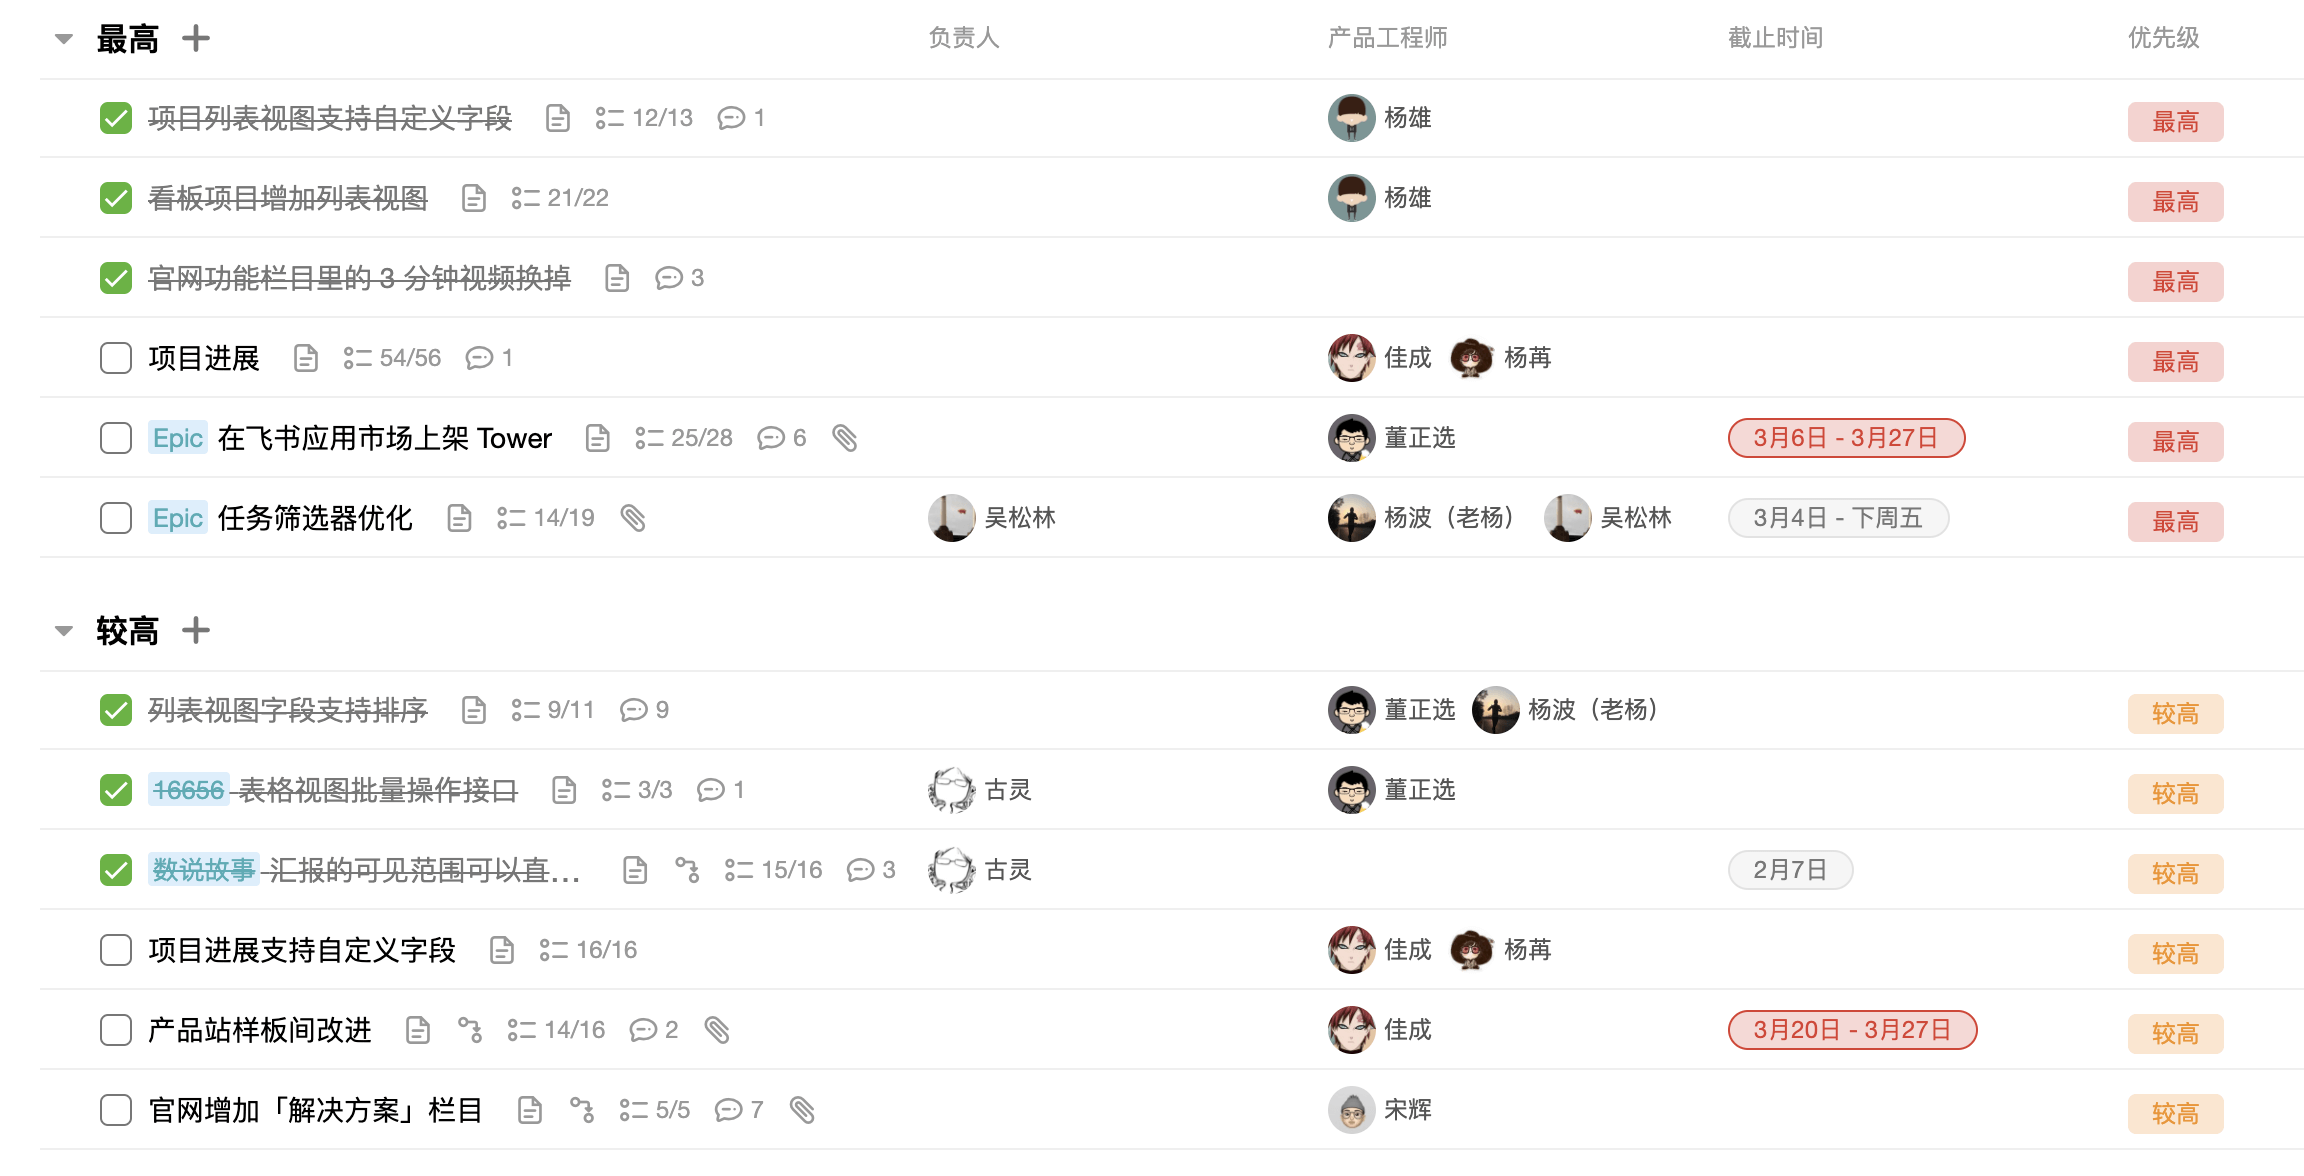Add a task to 较高 group
The image size is (2304, 1176).
point(196,631)
